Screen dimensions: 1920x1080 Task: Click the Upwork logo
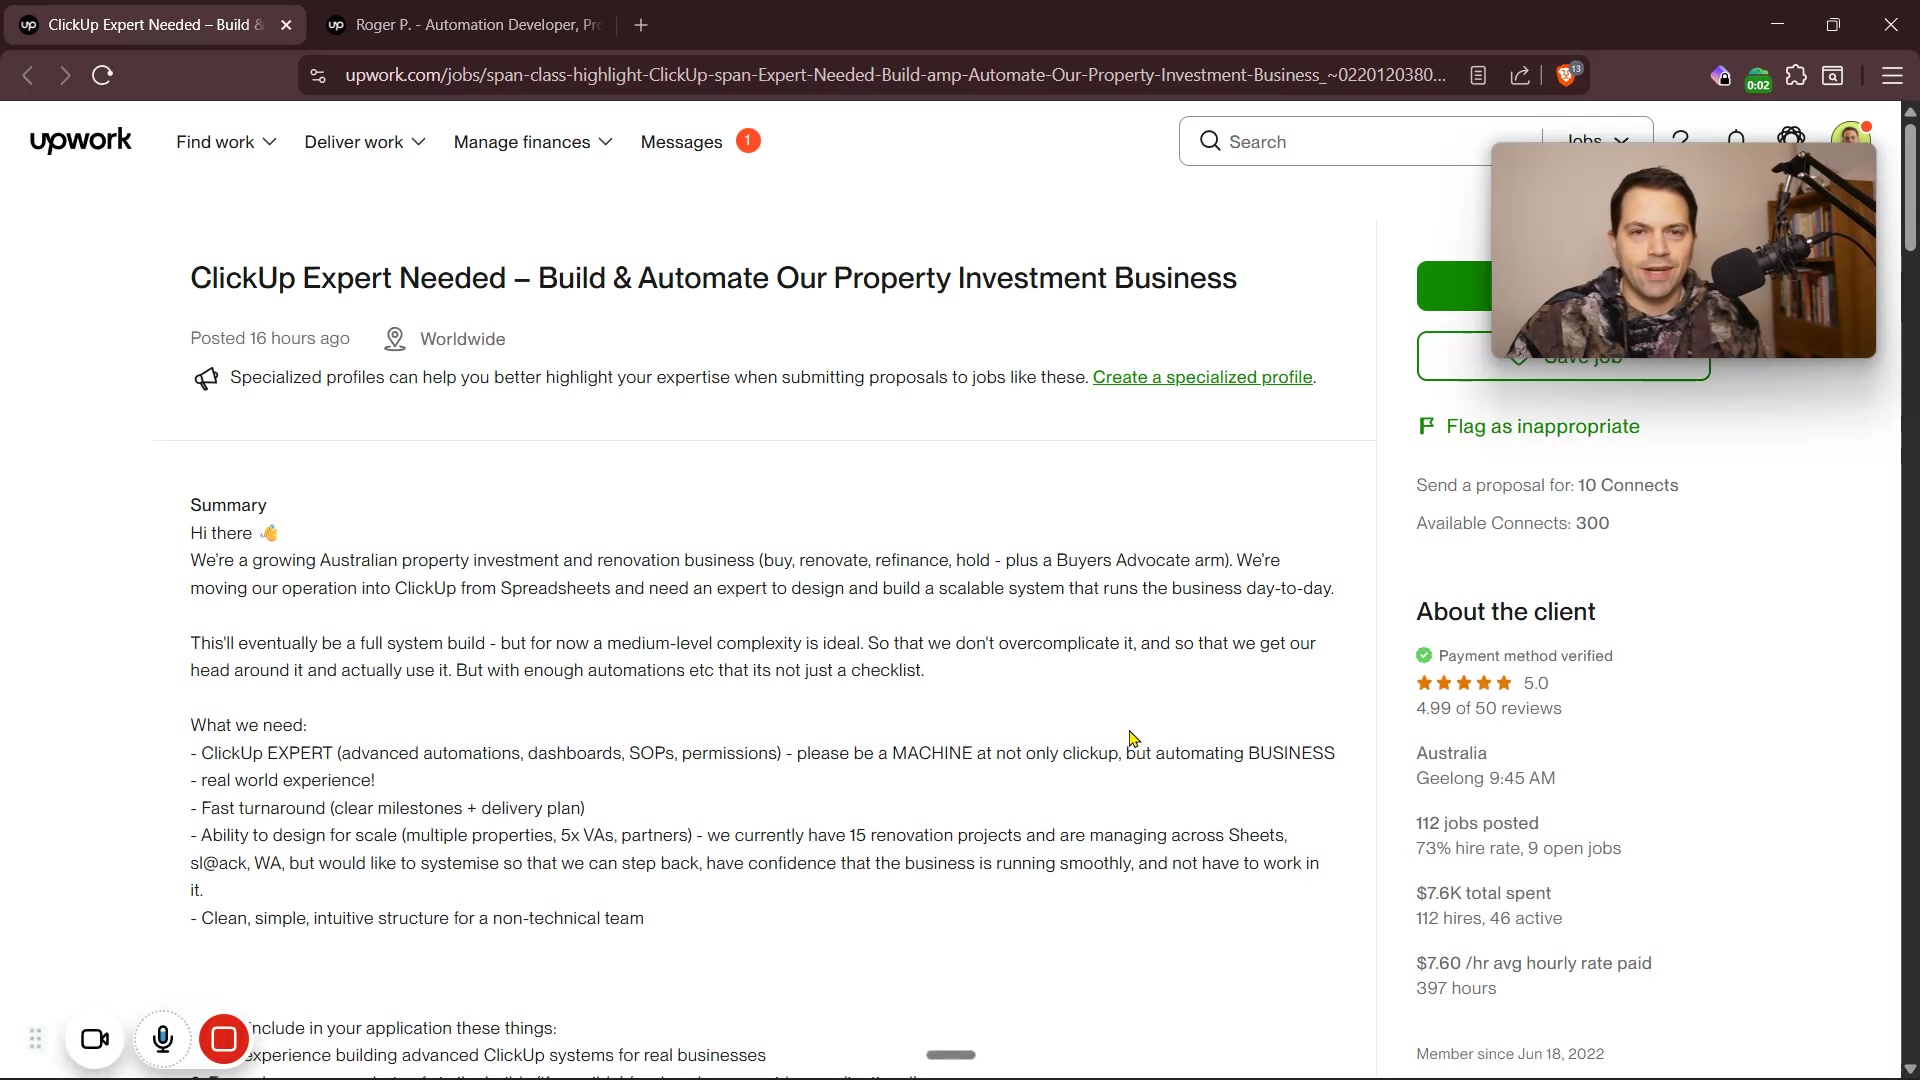[x=80, y=141]
